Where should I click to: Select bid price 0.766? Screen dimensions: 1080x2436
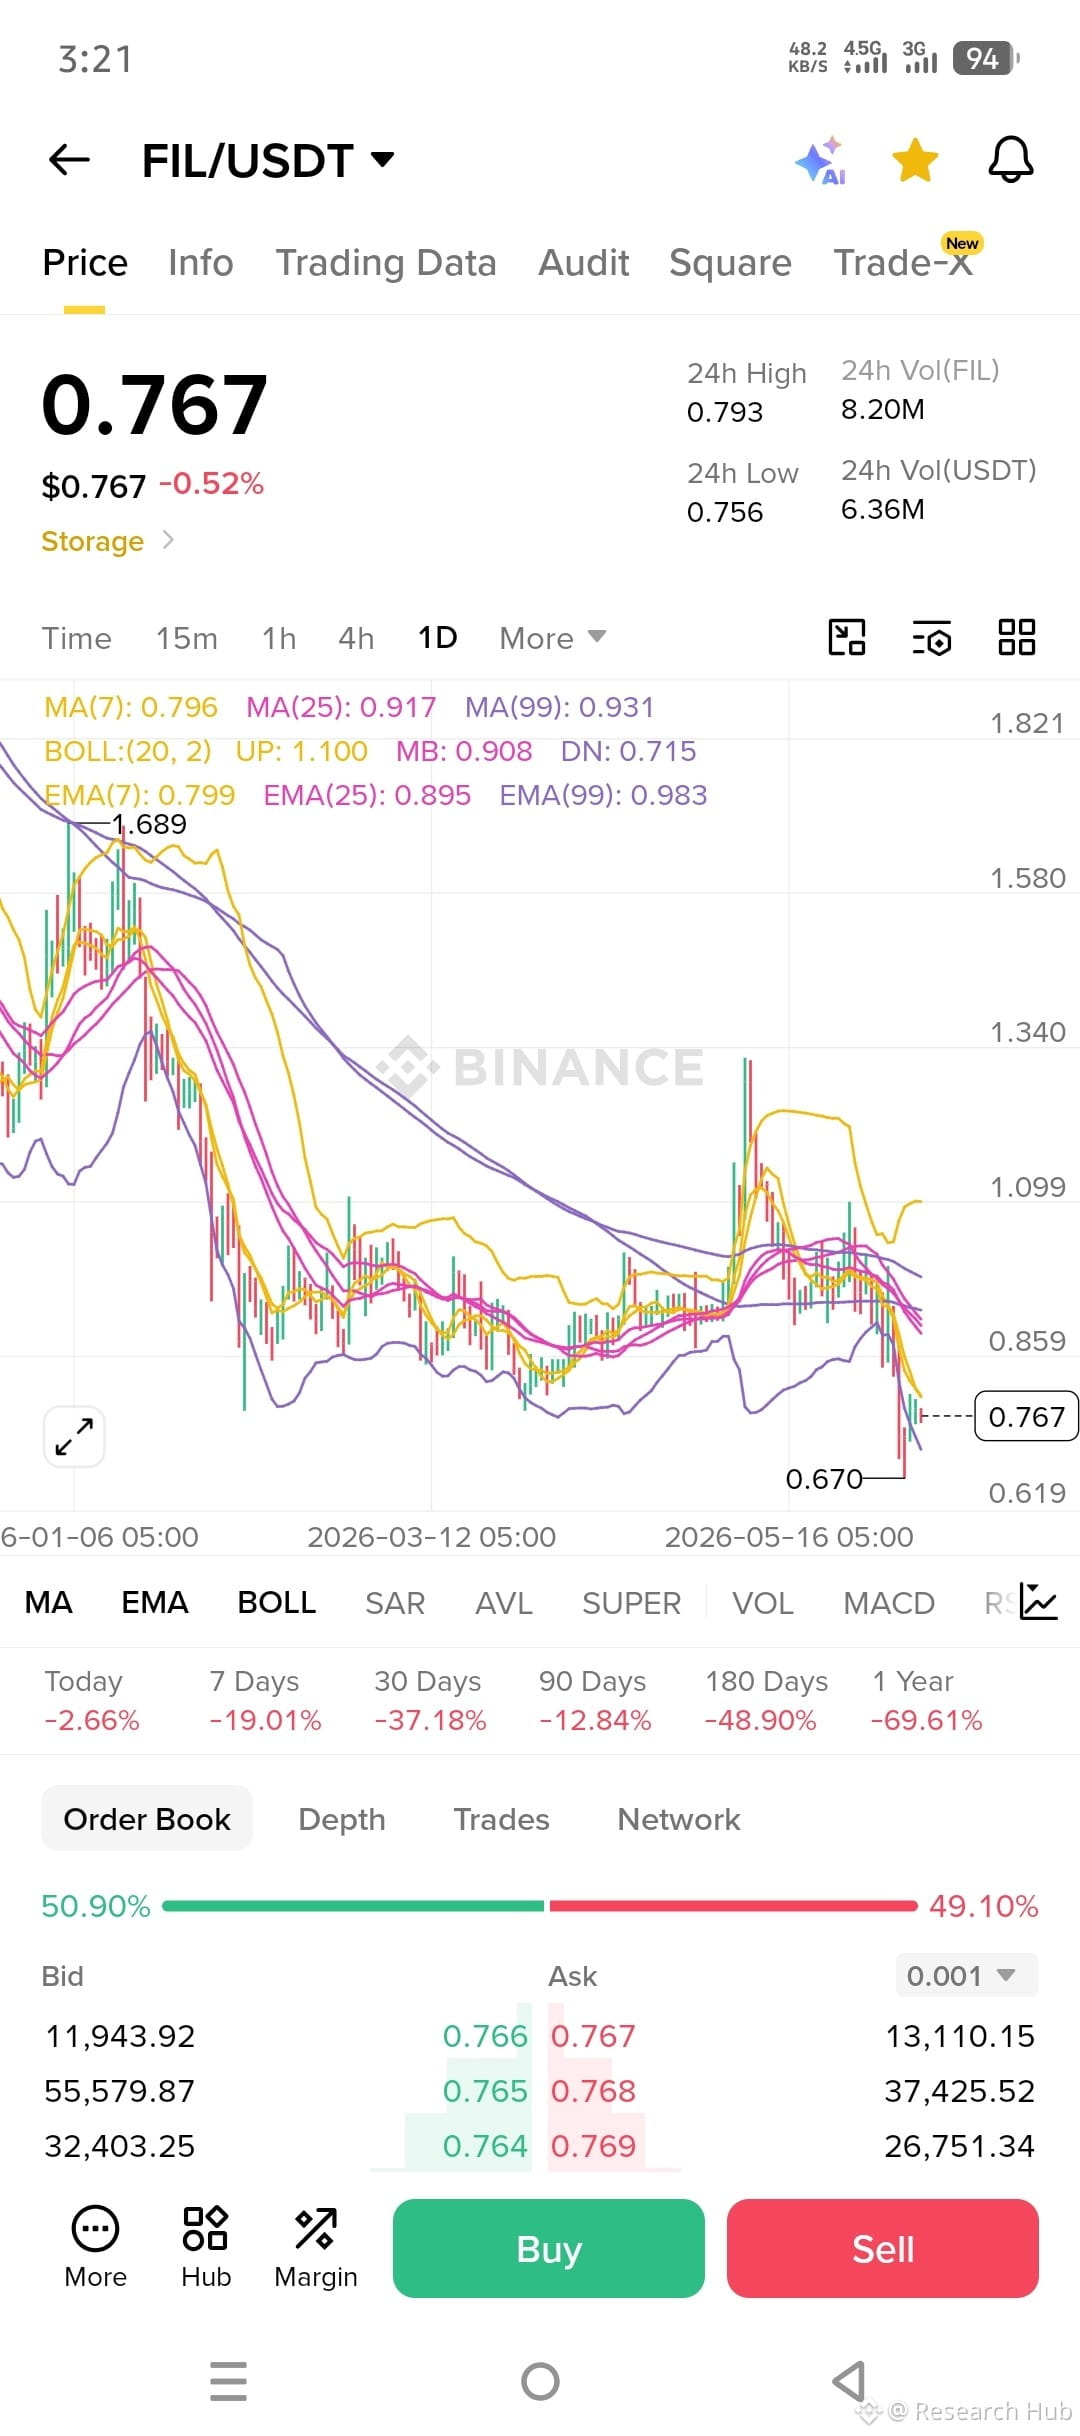click(485, 2036)
